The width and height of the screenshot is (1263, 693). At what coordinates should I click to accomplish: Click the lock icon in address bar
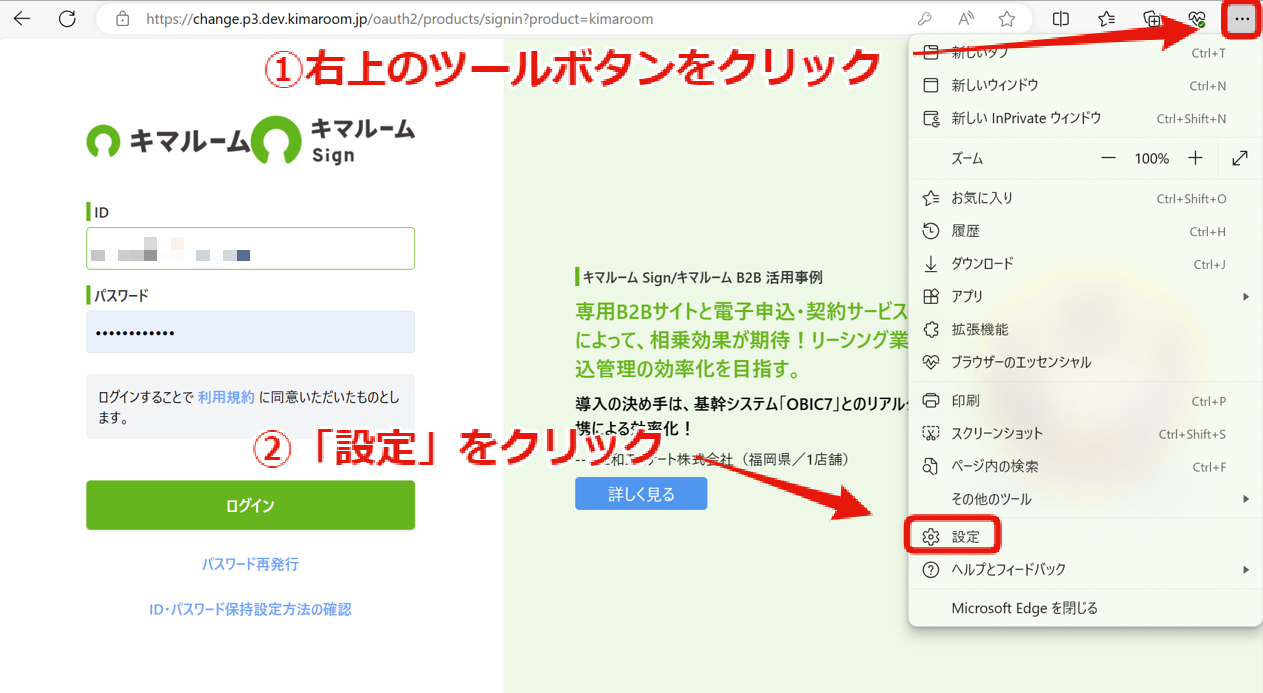coord(122,19)
